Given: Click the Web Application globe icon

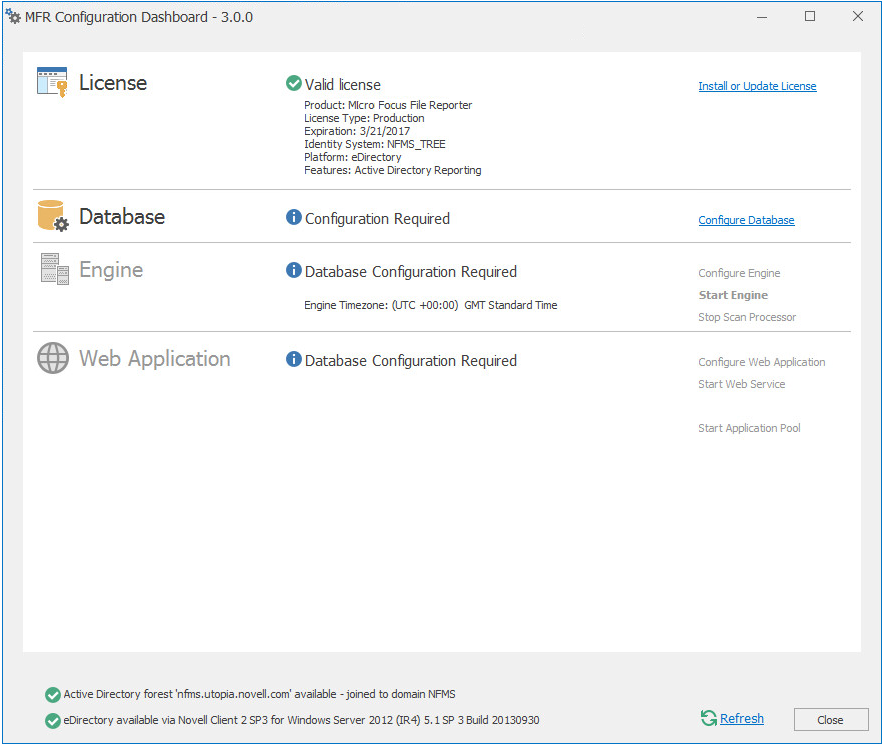Looking at the screenshot, I should 53,358.
